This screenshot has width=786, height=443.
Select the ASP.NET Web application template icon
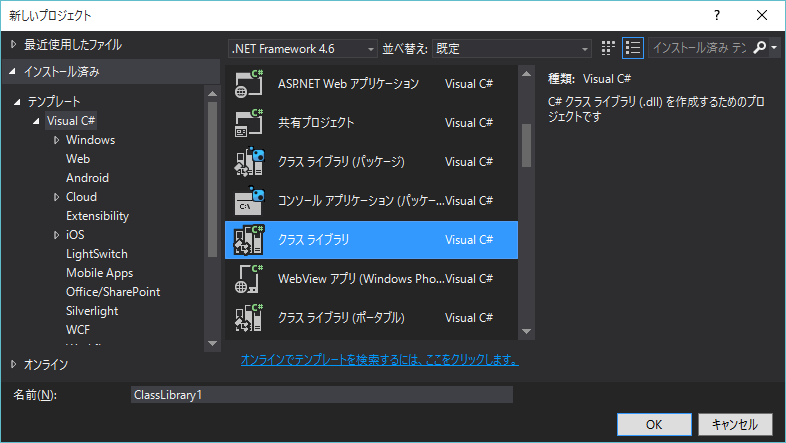click(x=249, y=84)
